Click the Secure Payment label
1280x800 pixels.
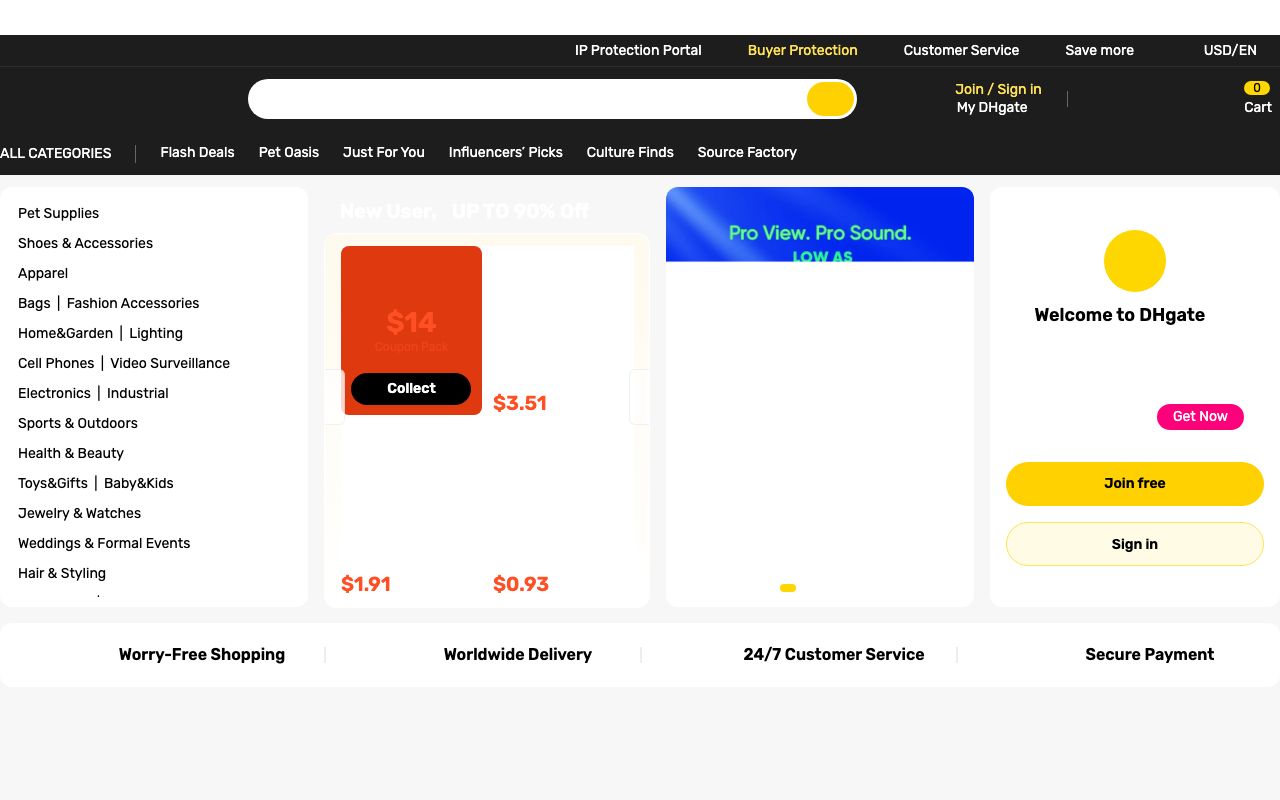pos(1150,655)
